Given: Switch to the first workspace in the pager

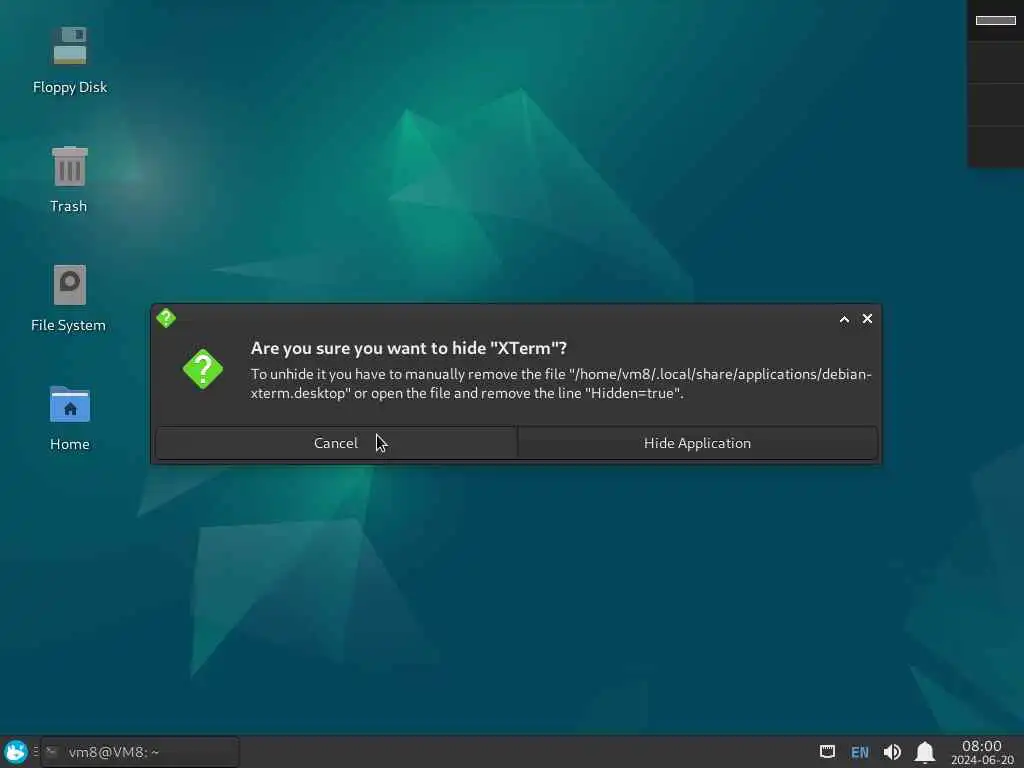Looking at the screenshot, I should click(995, 20).
